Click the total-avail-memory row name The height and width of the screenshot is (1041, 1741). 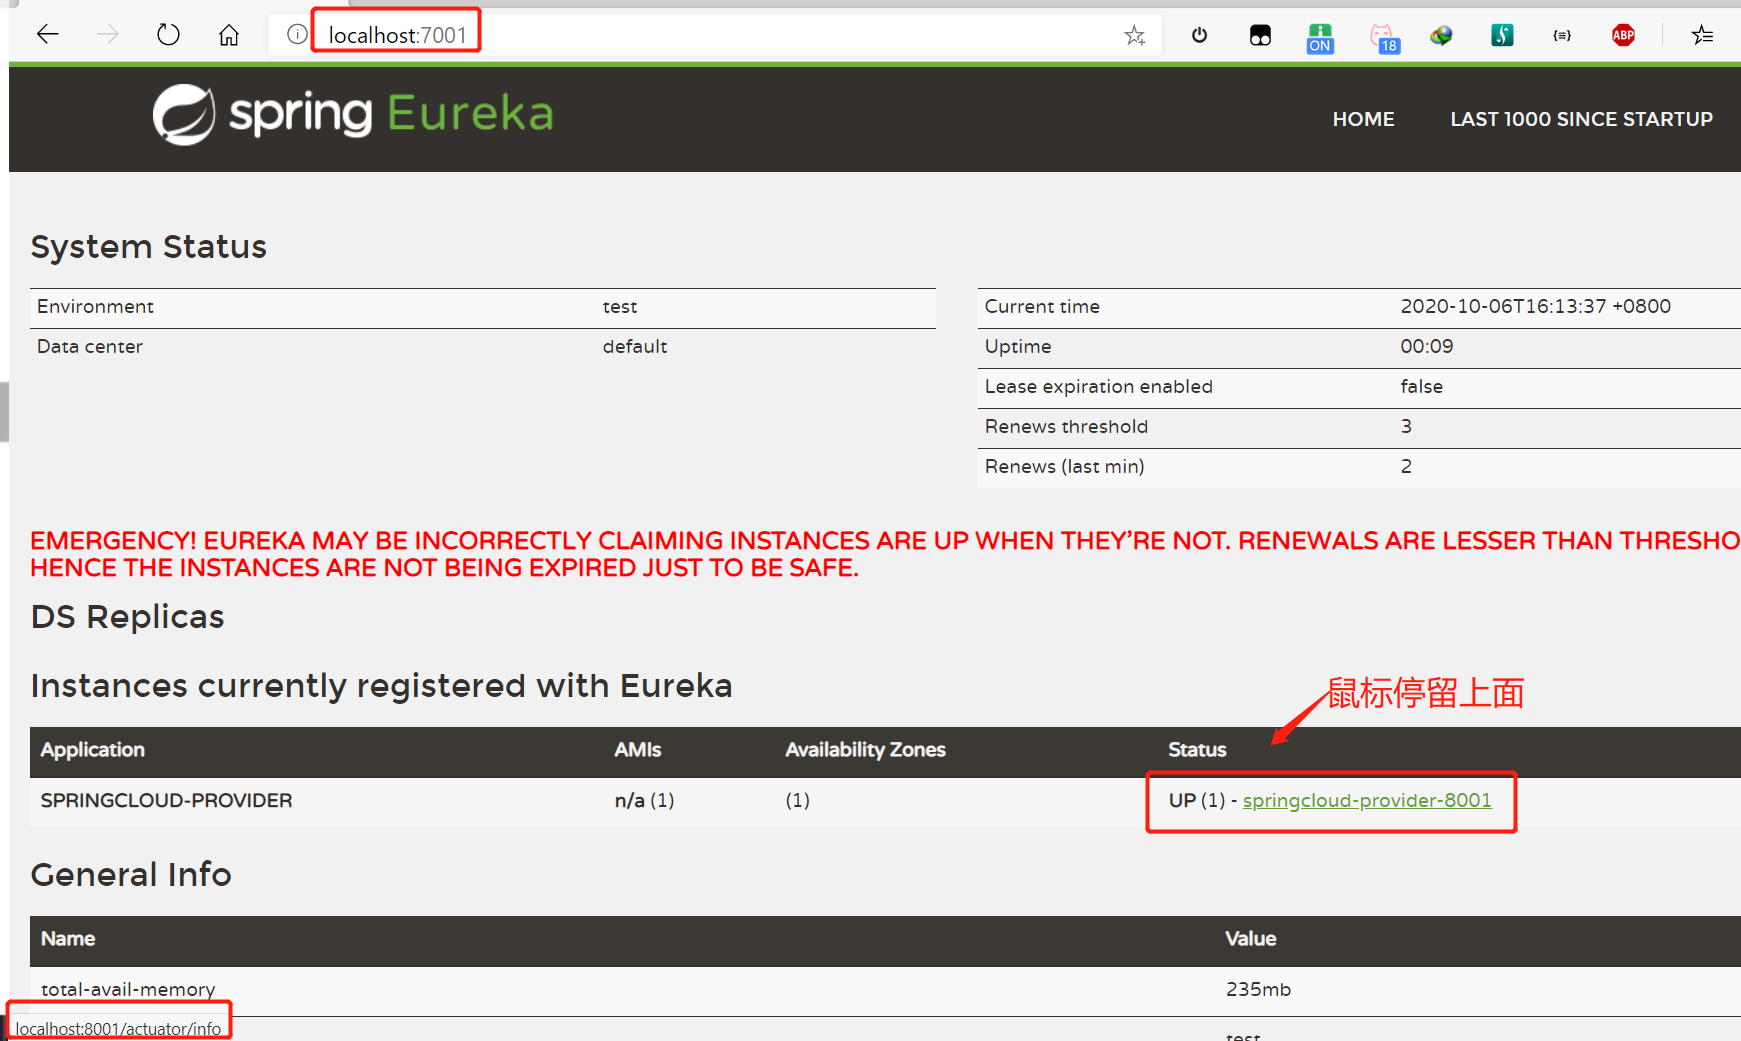(x=128, y=989)
